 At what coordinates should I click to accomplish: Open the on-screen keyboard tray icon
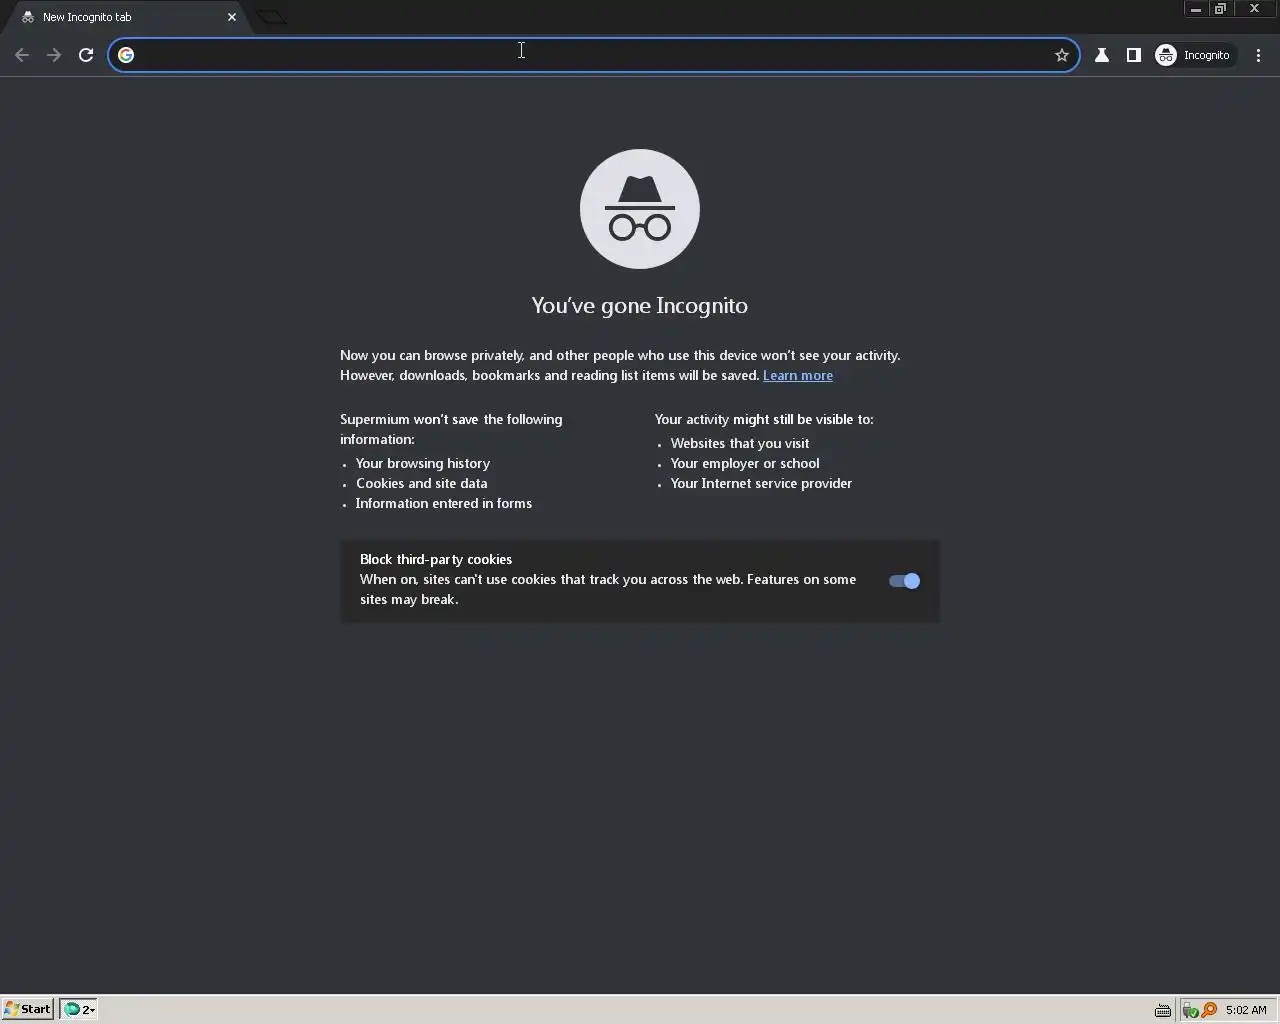pyautogui.click(x=1163, y=1010)
